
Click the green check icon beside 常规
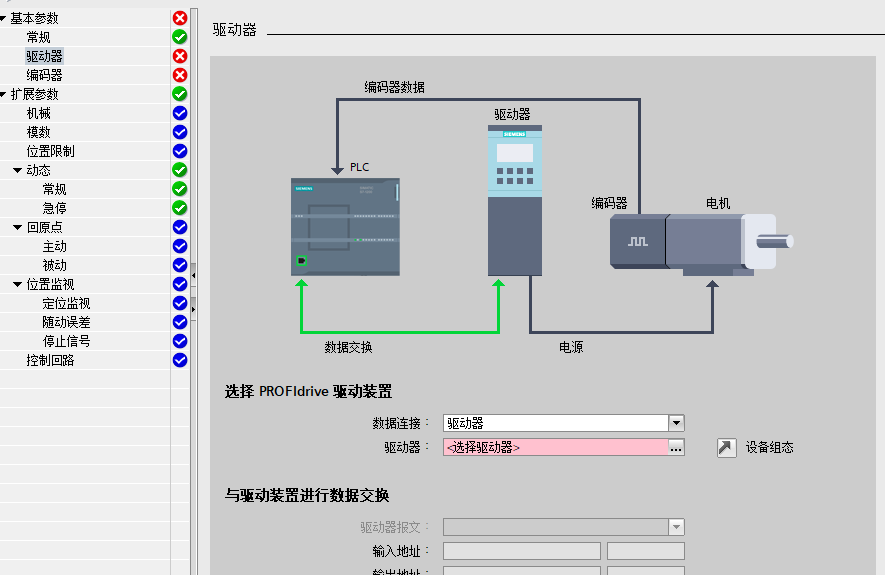[180, 37]
